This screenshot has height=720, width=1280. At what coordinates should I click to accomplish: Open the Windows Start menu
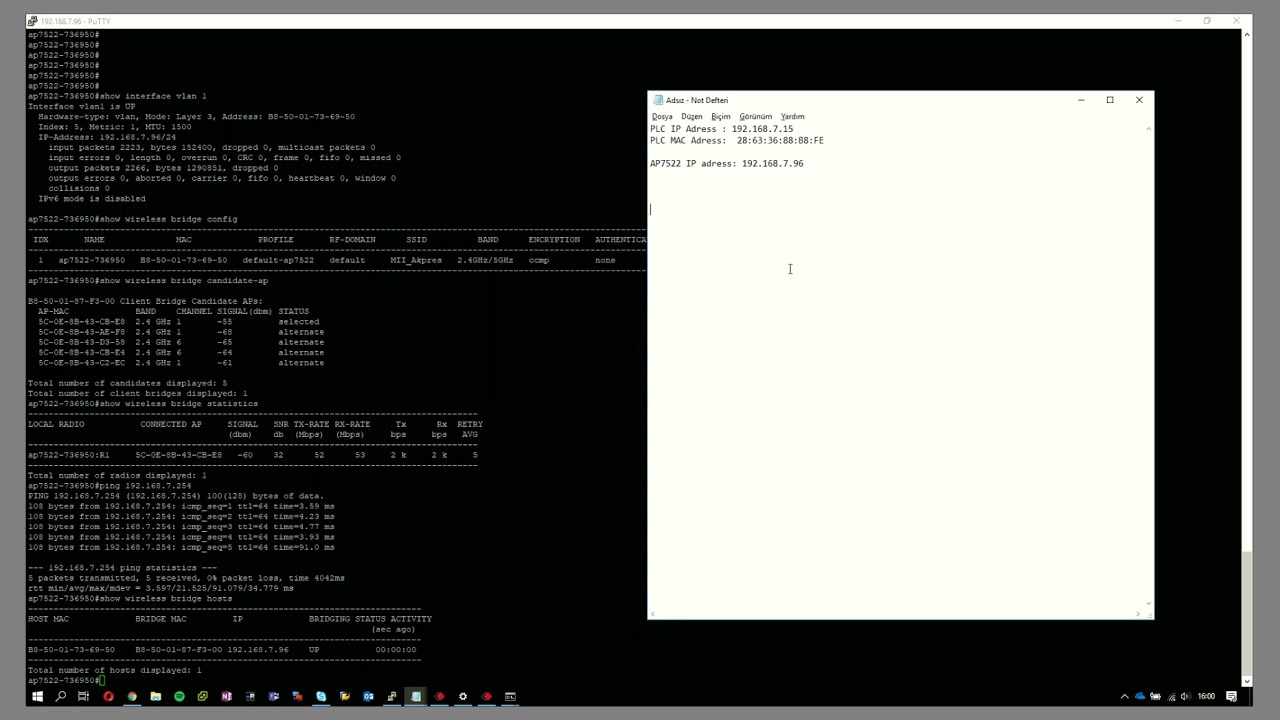(37, 696)
